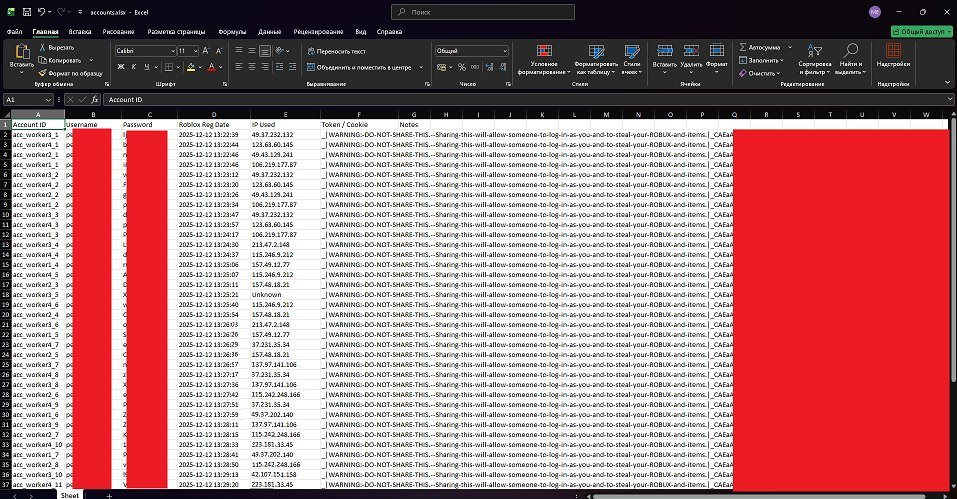
Task: Open the Файл menu
Action: coord(14,32)
